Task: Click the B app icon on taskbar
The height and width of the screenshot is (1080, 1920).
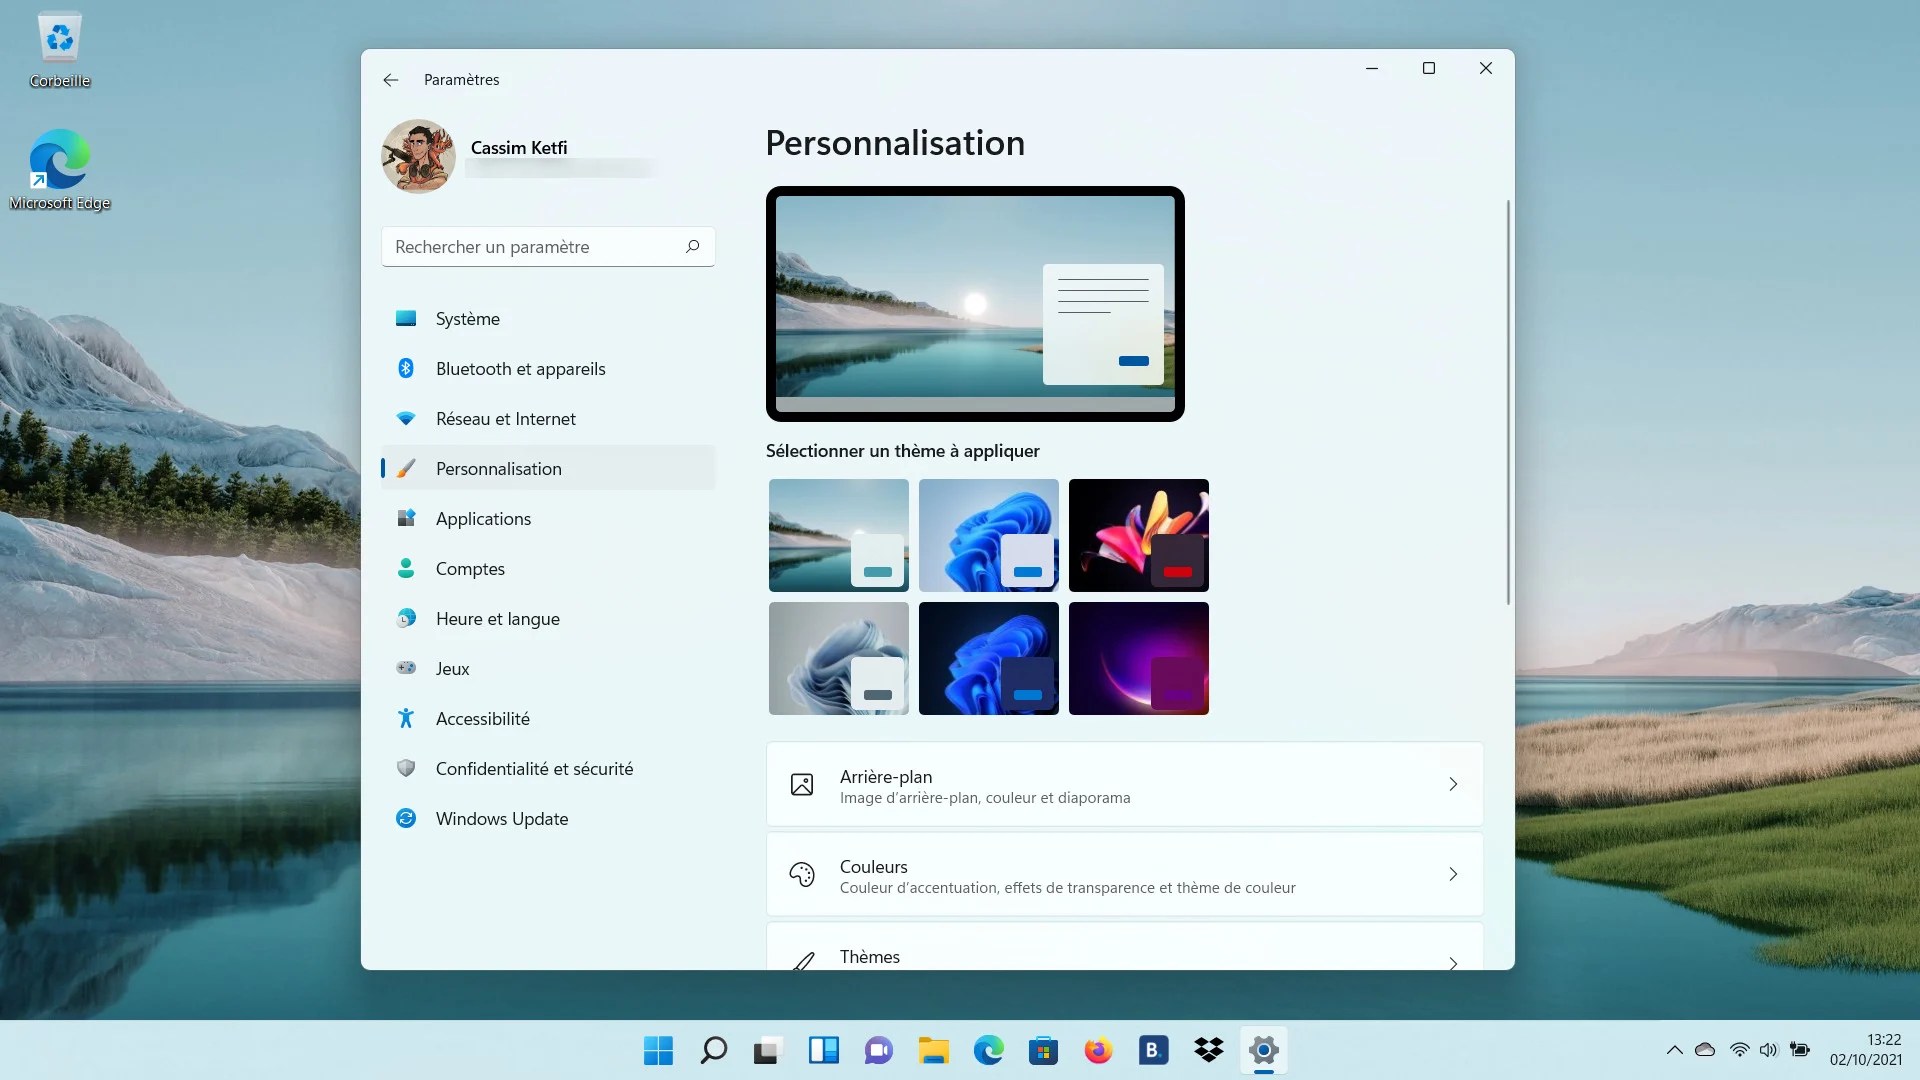Action: tap(1153, 1051)
